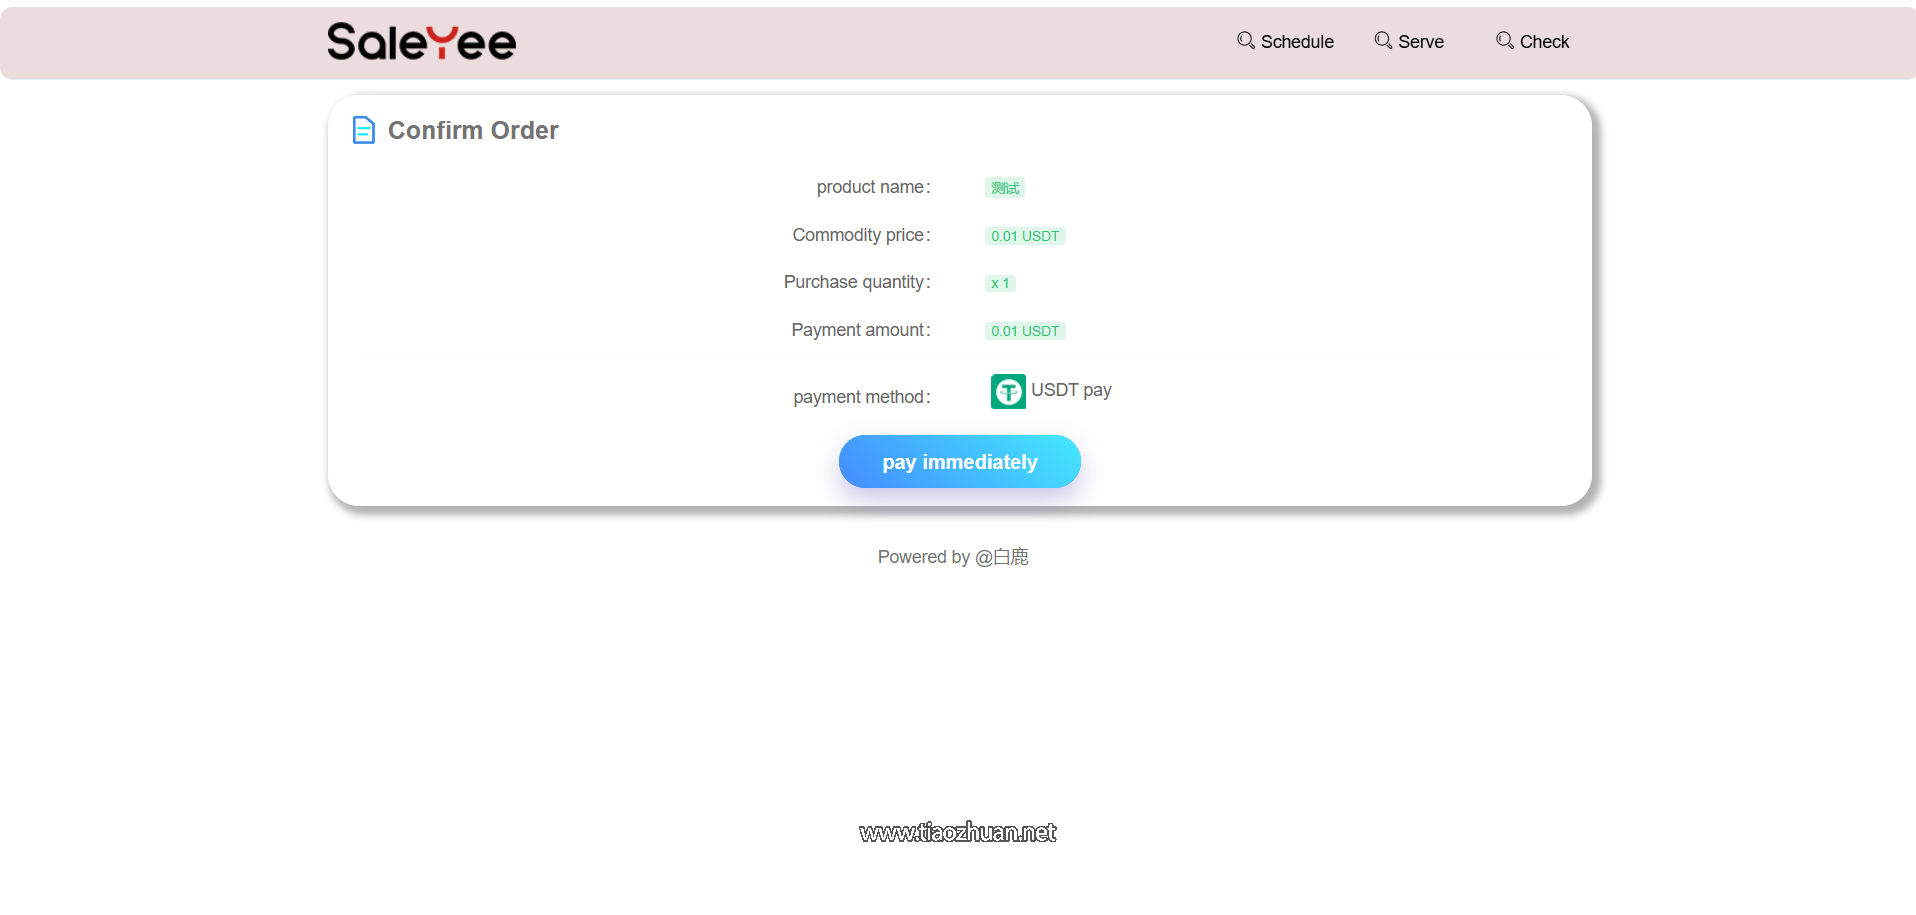
Task: Open the Serve menu item
Action: coord(1420,42)
